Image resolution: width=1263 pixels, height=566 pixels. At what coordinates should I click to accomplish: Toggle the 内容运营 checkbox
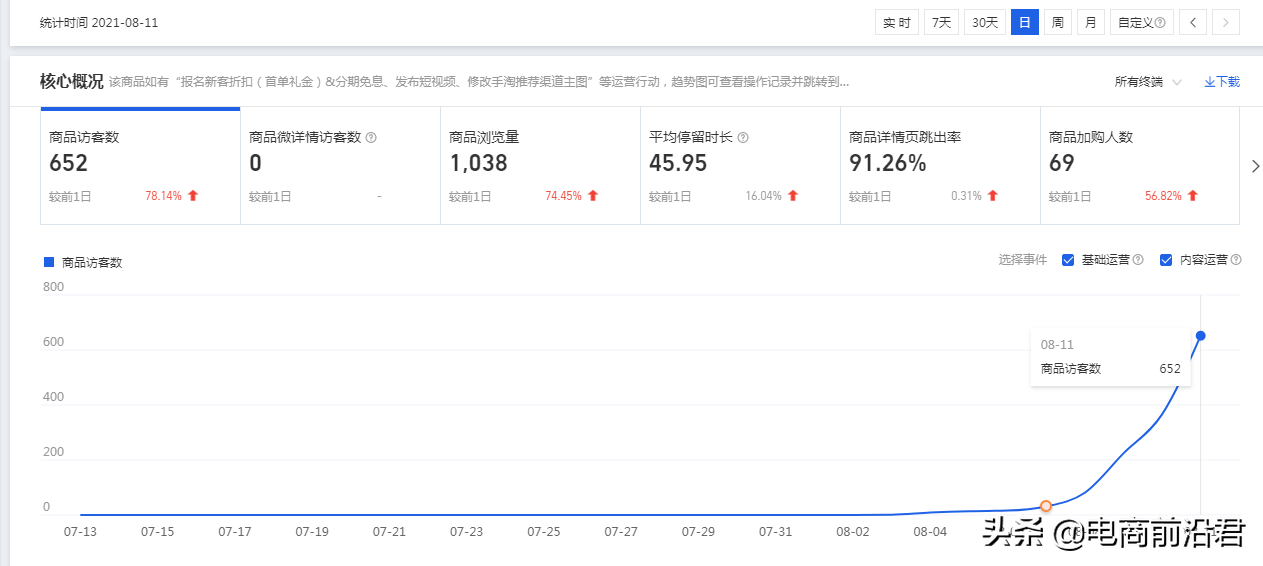[1166, 260]
